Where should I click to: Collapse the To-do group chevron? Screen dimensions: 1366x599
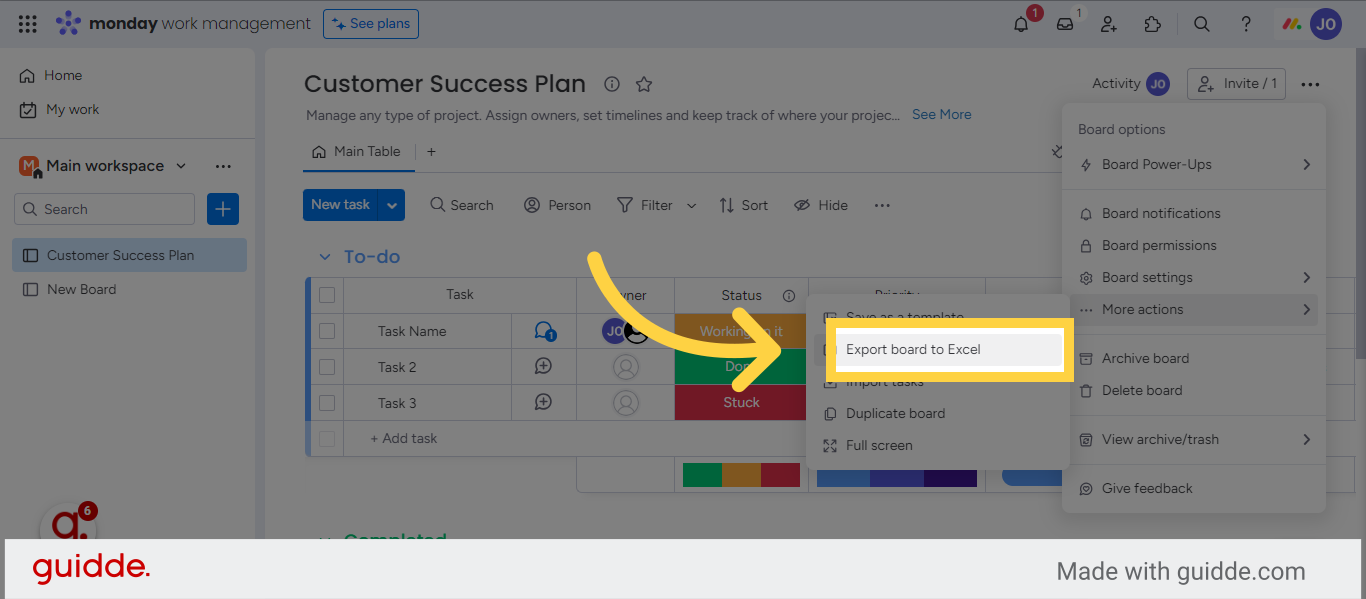pos(324,257)
